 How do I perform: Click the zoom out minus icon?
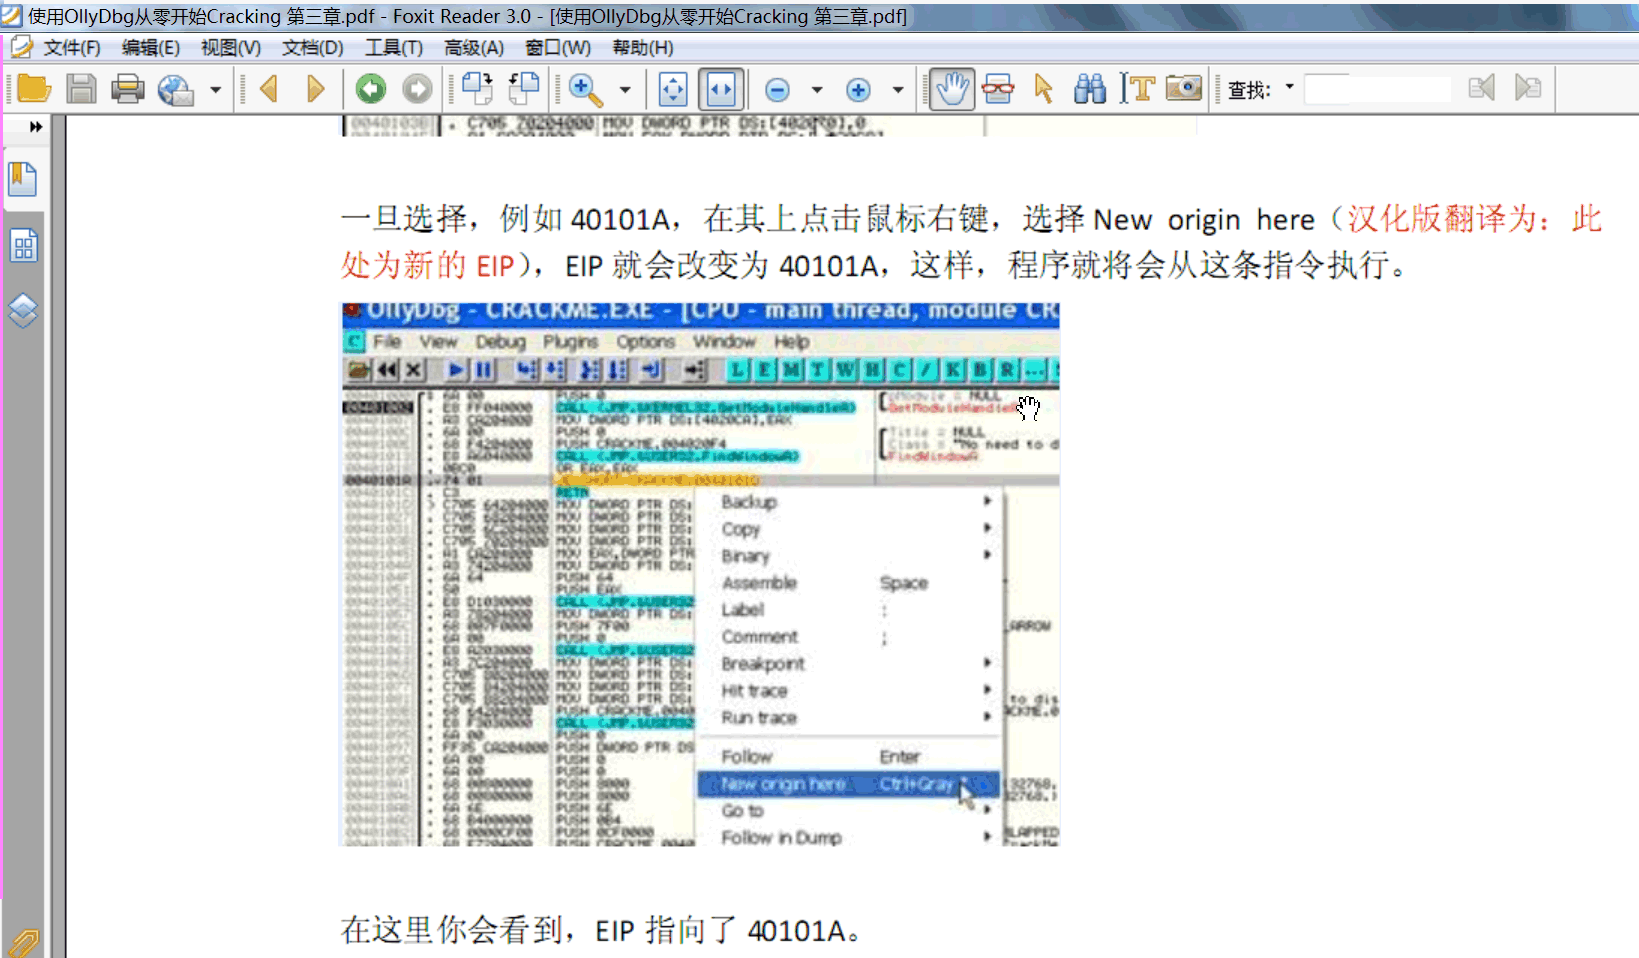coord(777,90)
